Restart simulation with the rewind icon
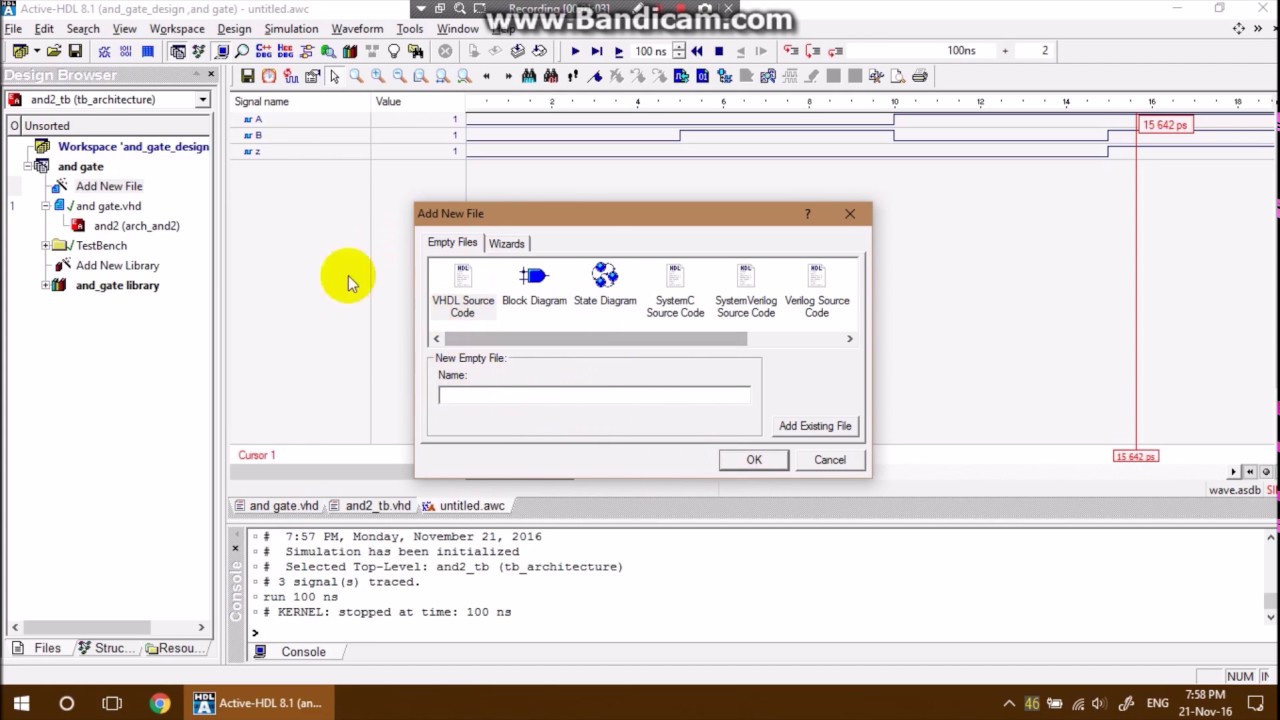This screenshot has width=1280, height=720. (697, 51)
